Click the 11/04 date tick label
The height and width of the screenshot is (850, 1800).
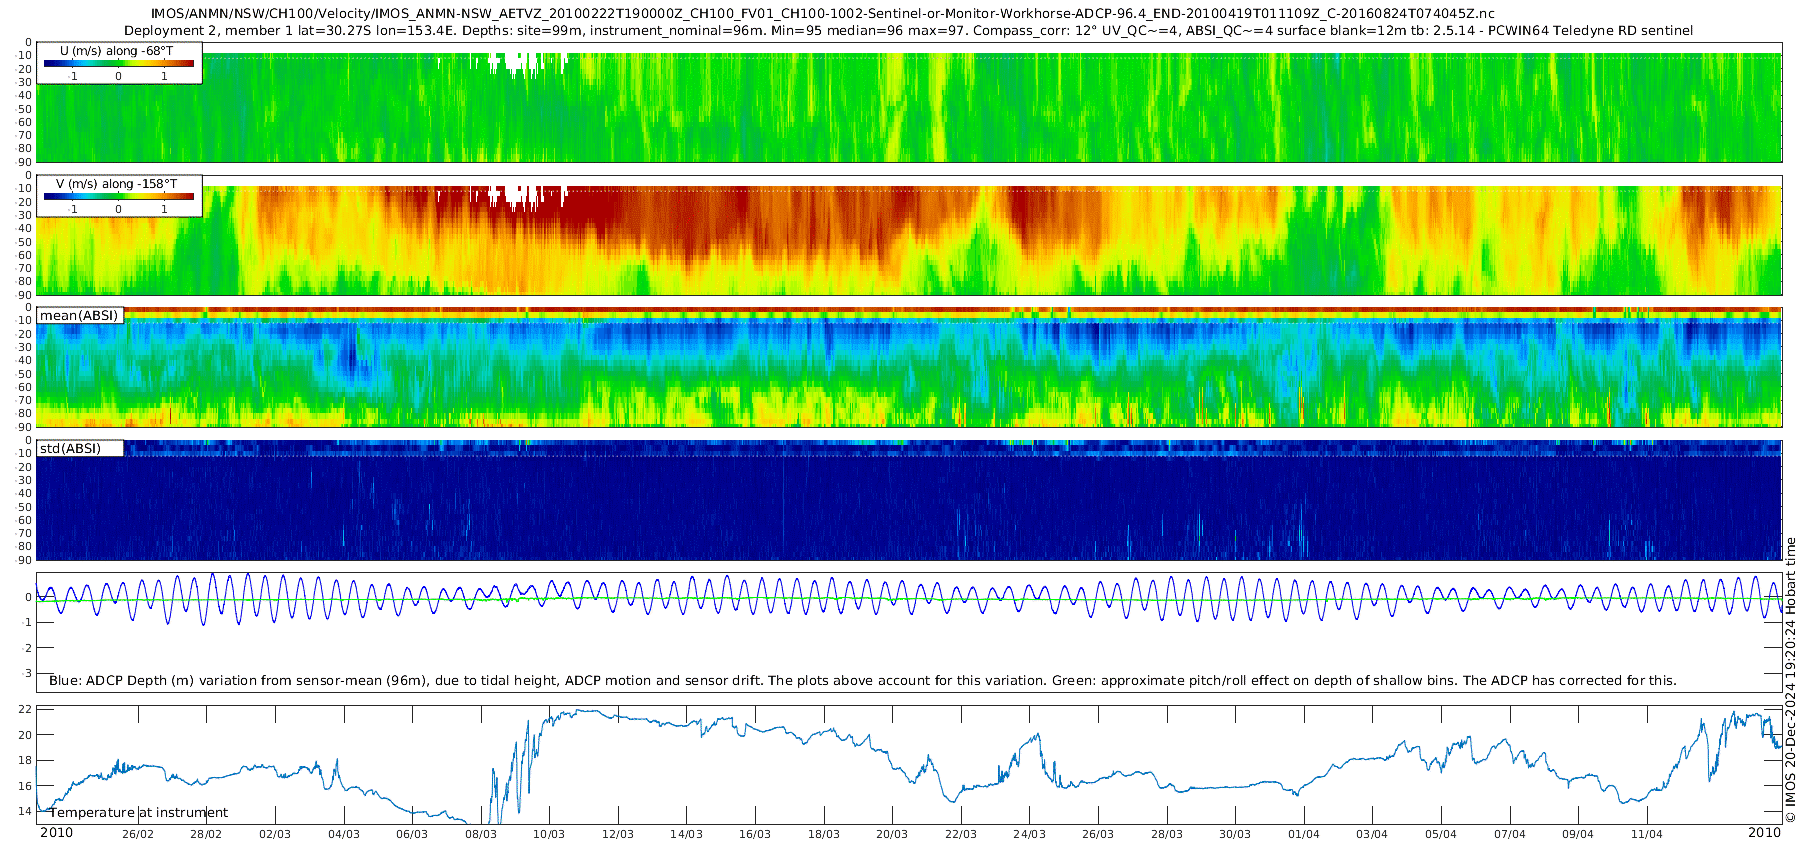click(x=1646, y=834)
